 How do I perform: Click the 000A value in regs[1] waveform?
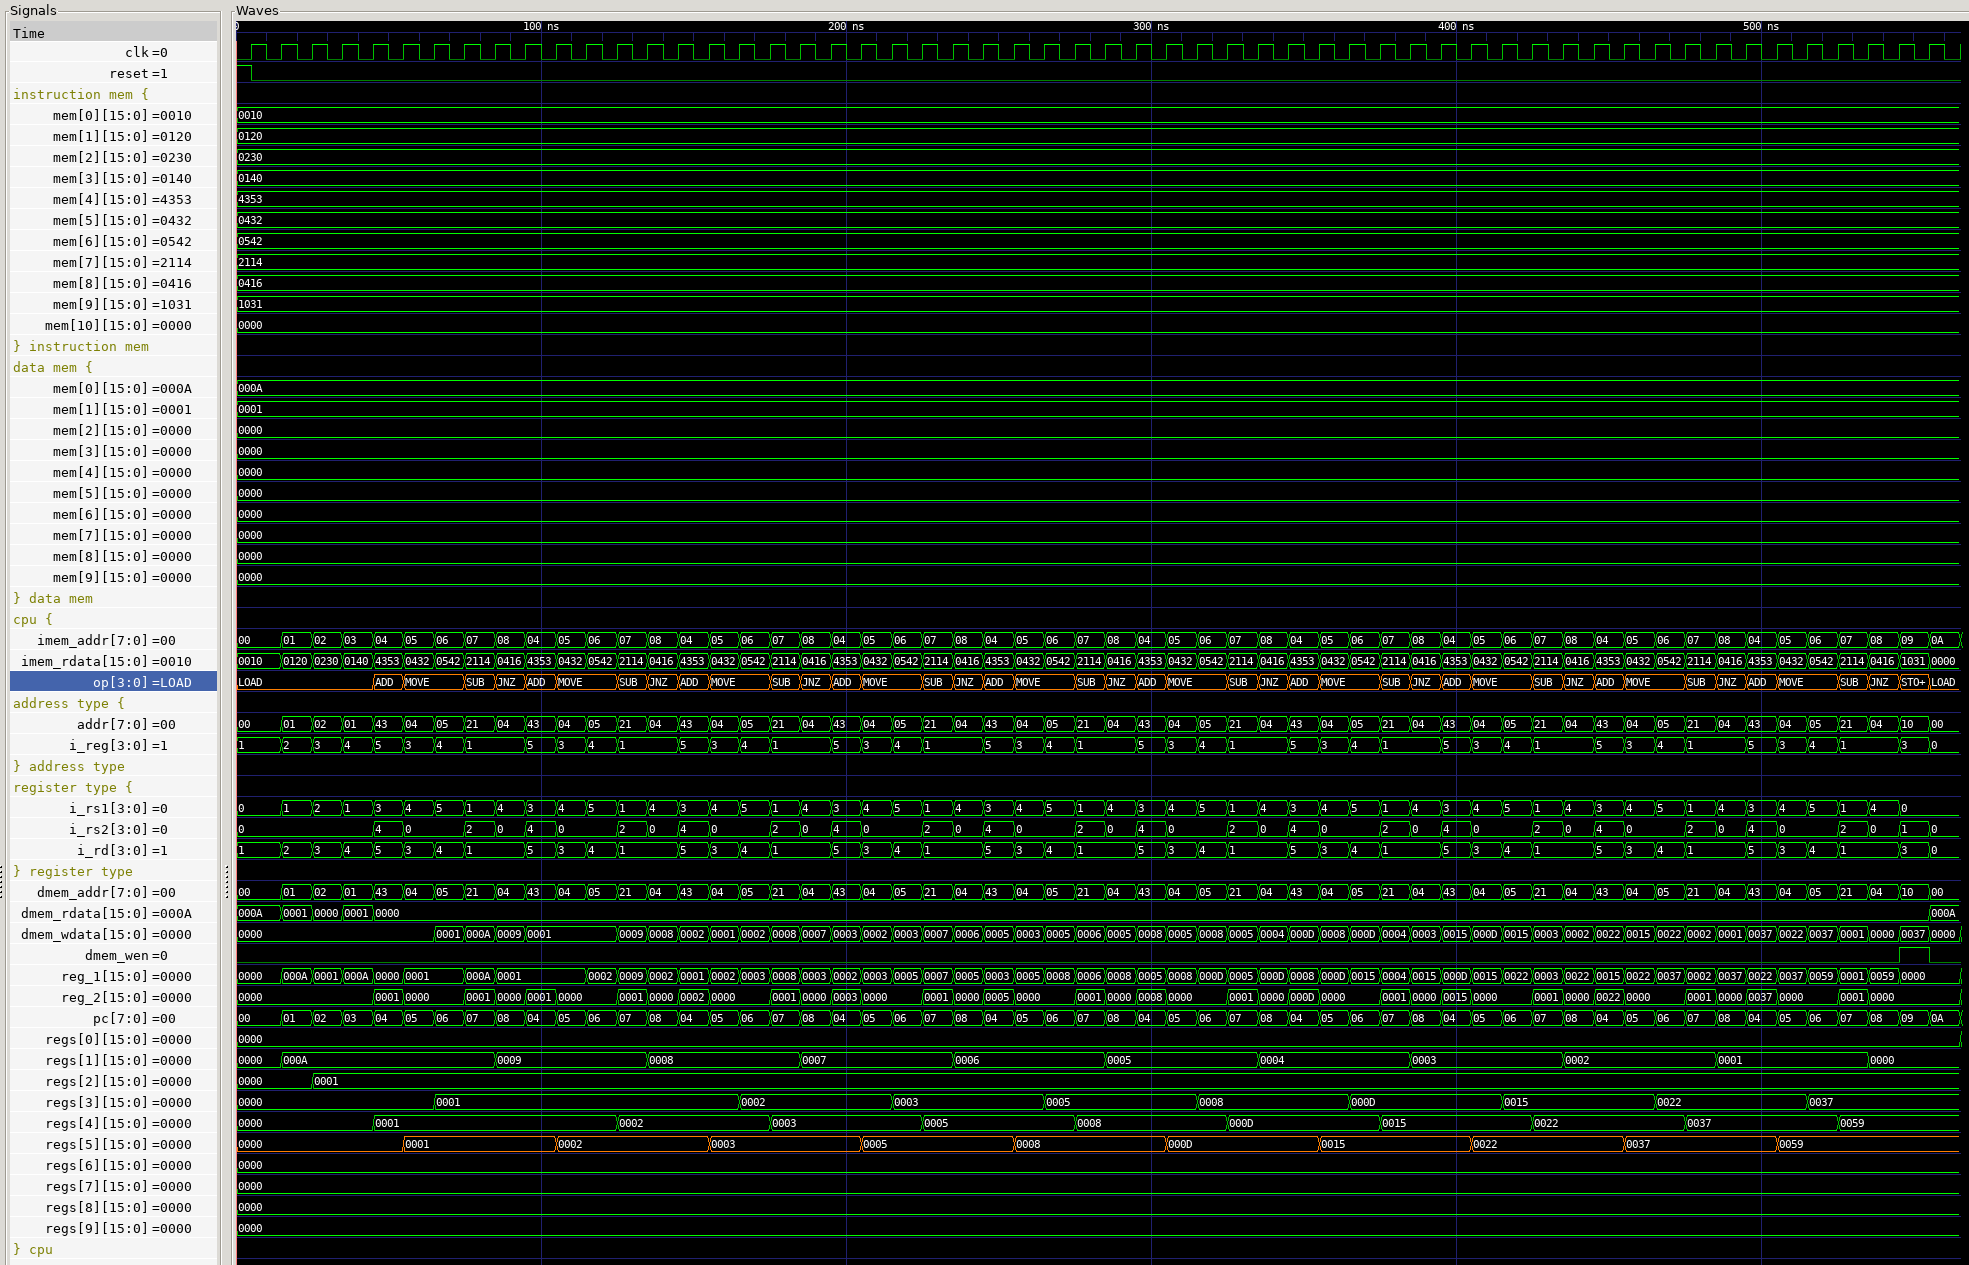tap(295, 1060)
